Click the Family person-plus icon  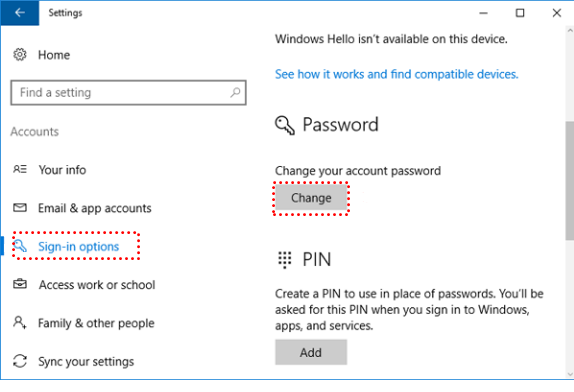click(x=20, y=323)
